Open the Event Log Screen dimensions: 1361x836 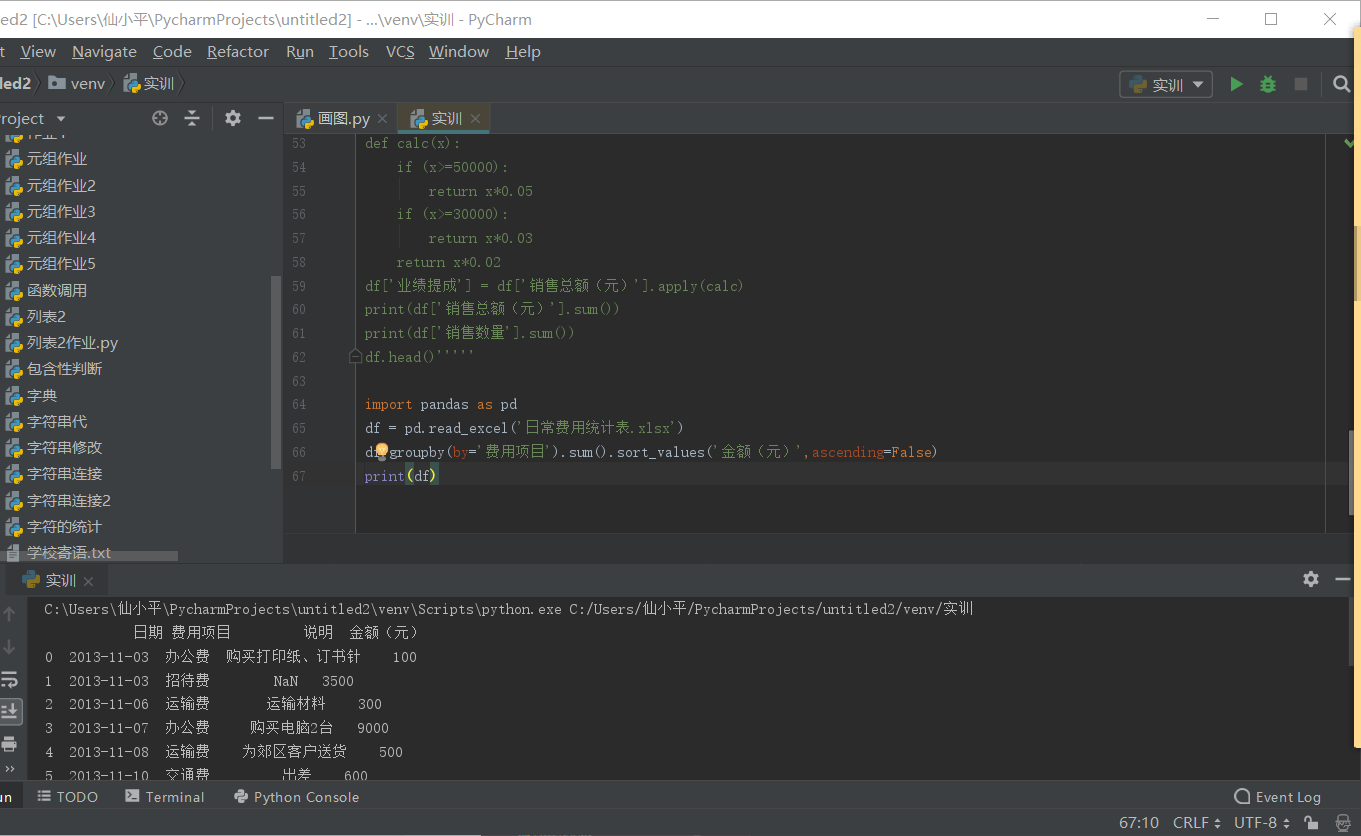1278,797
